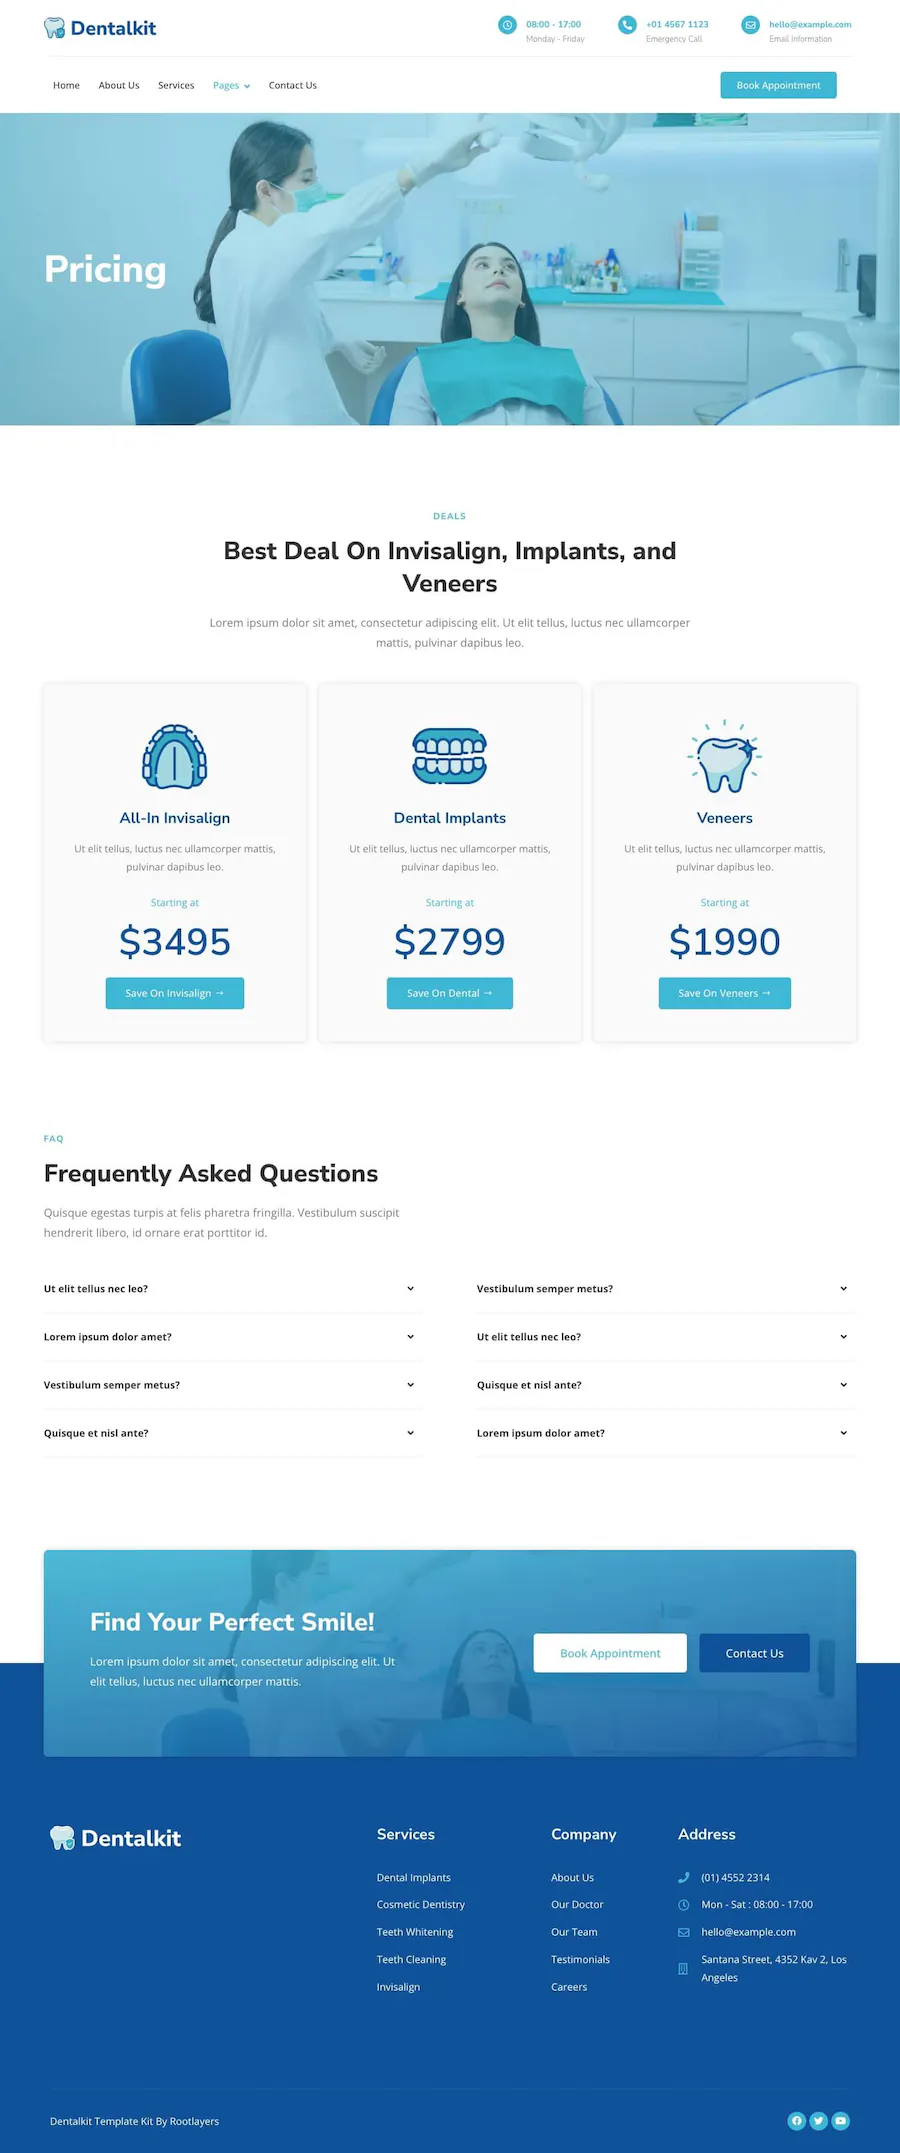This screenshot has height=2153, width=900.
Task: Open the Contact Us menu item
Action: (x=293, y=86)
